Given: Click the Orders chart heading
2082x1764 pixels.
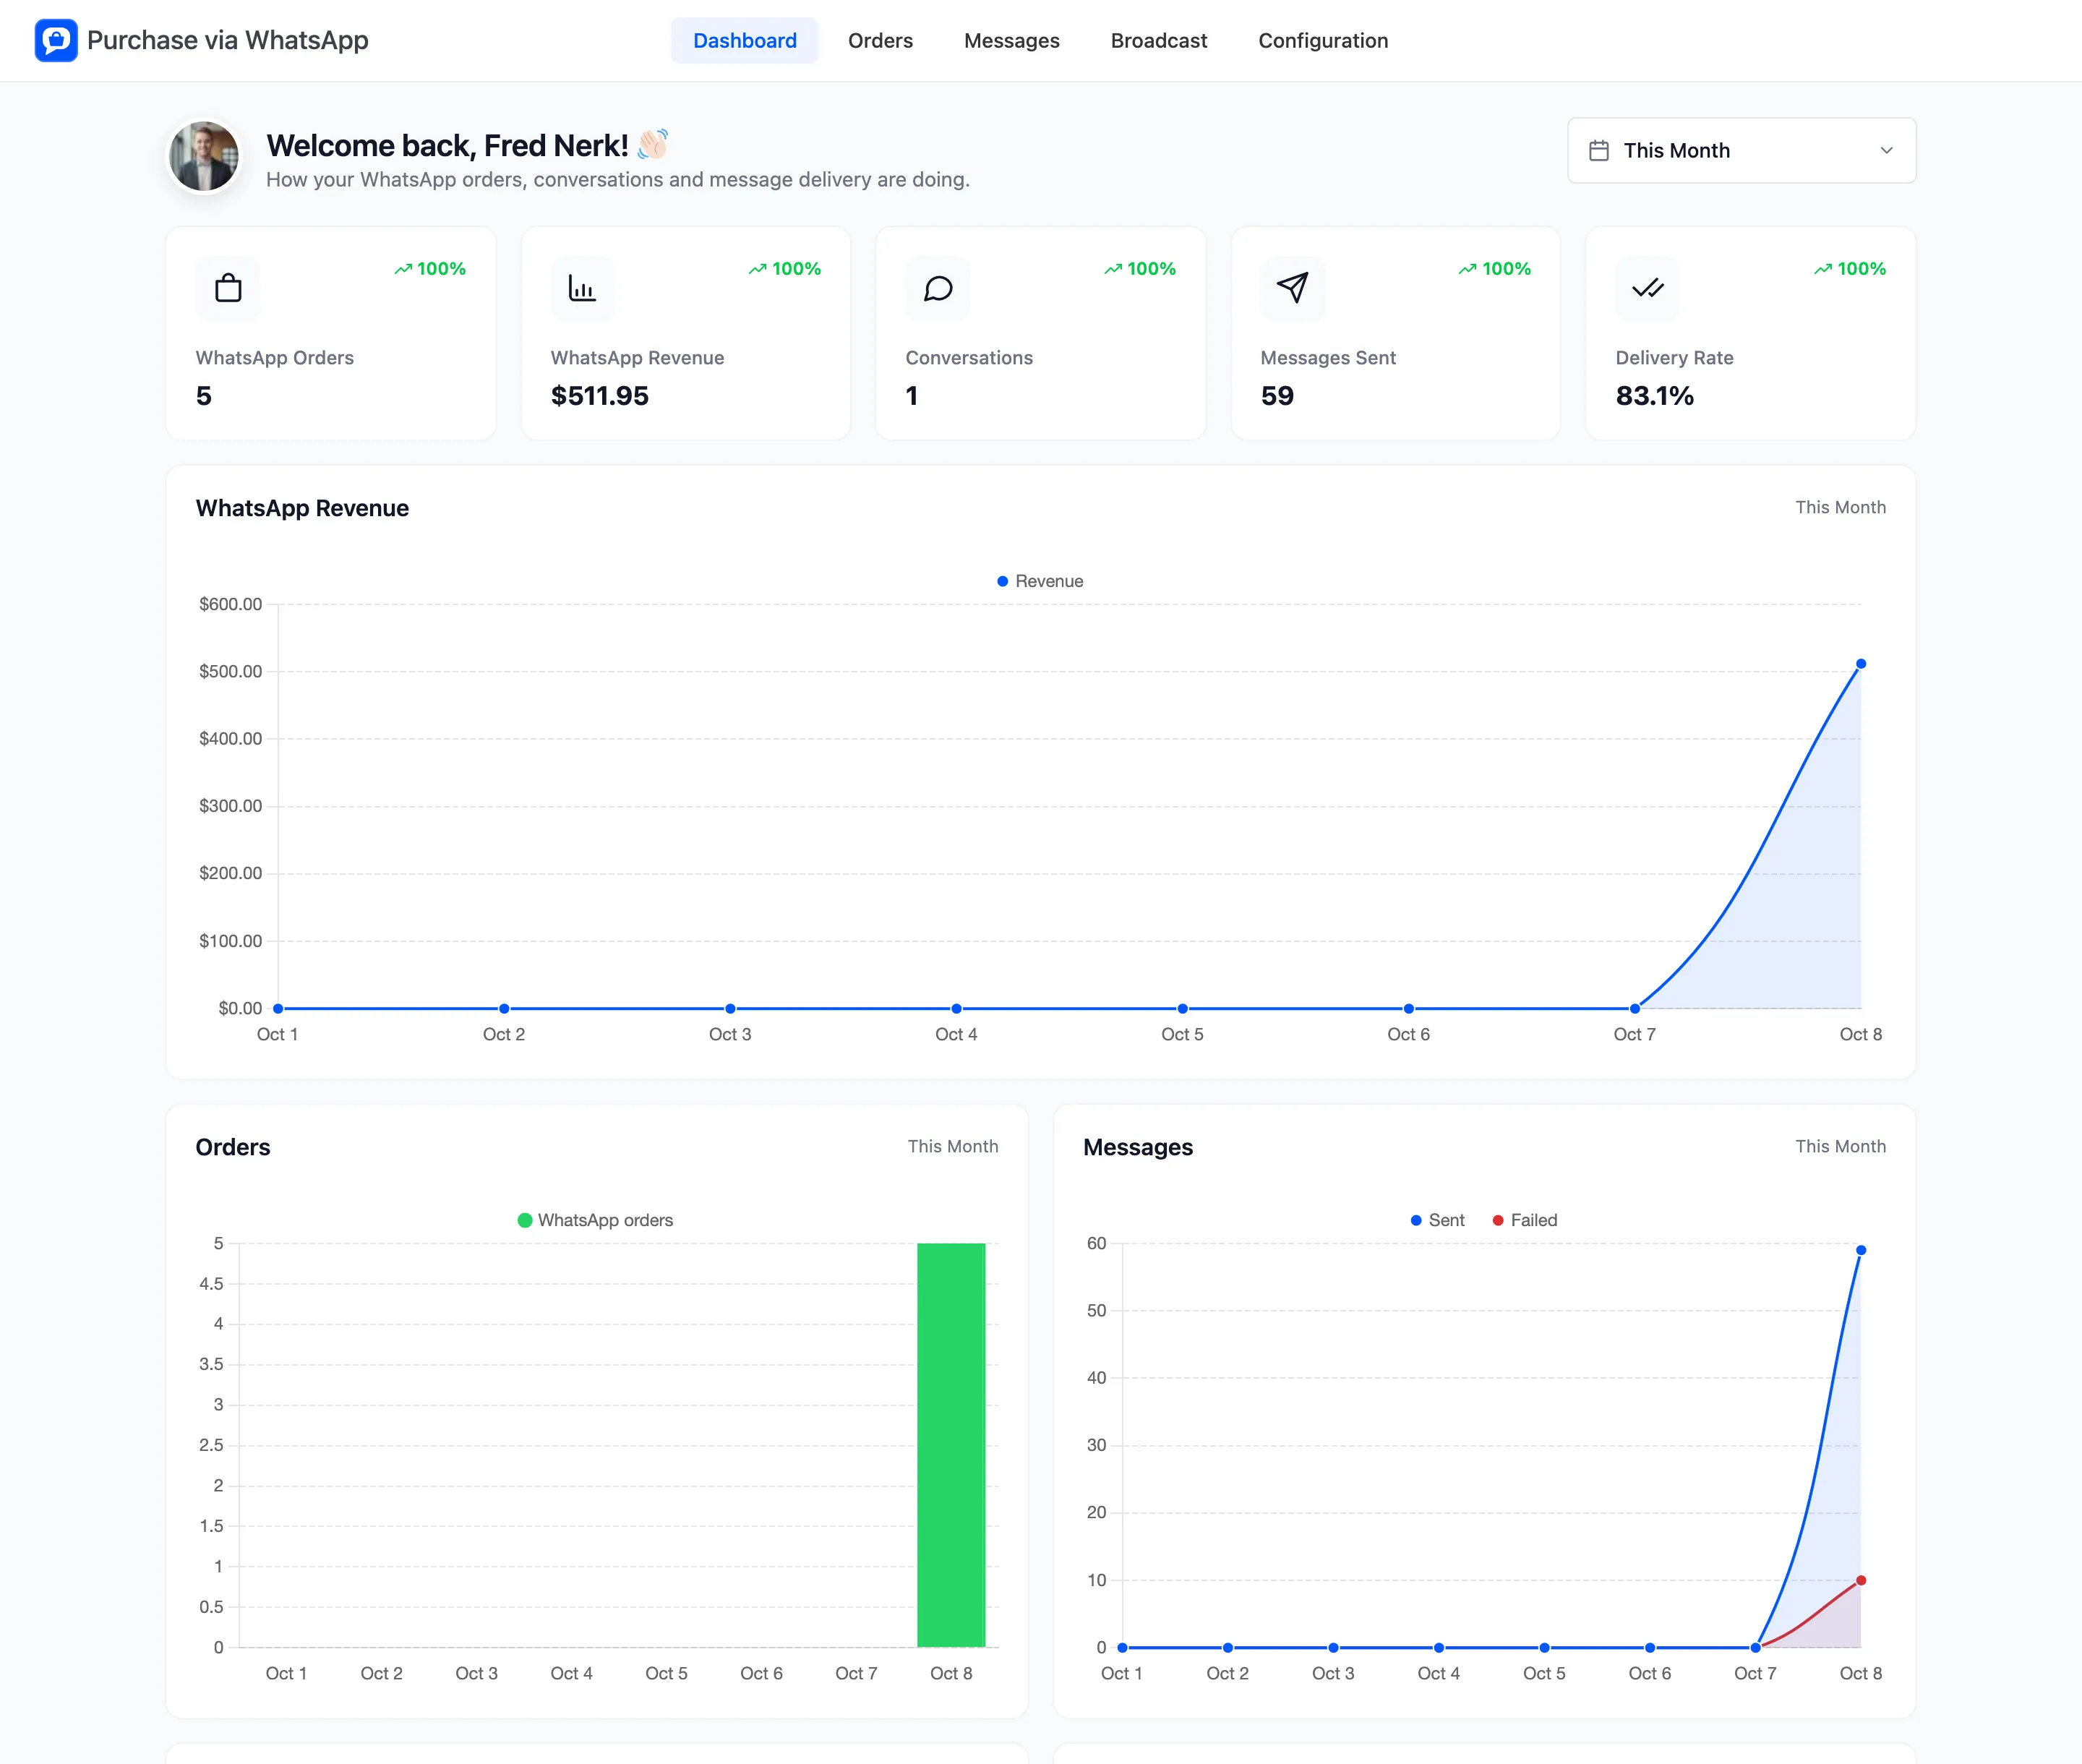Looking at the screenshot, I should tap(233, 1147).
